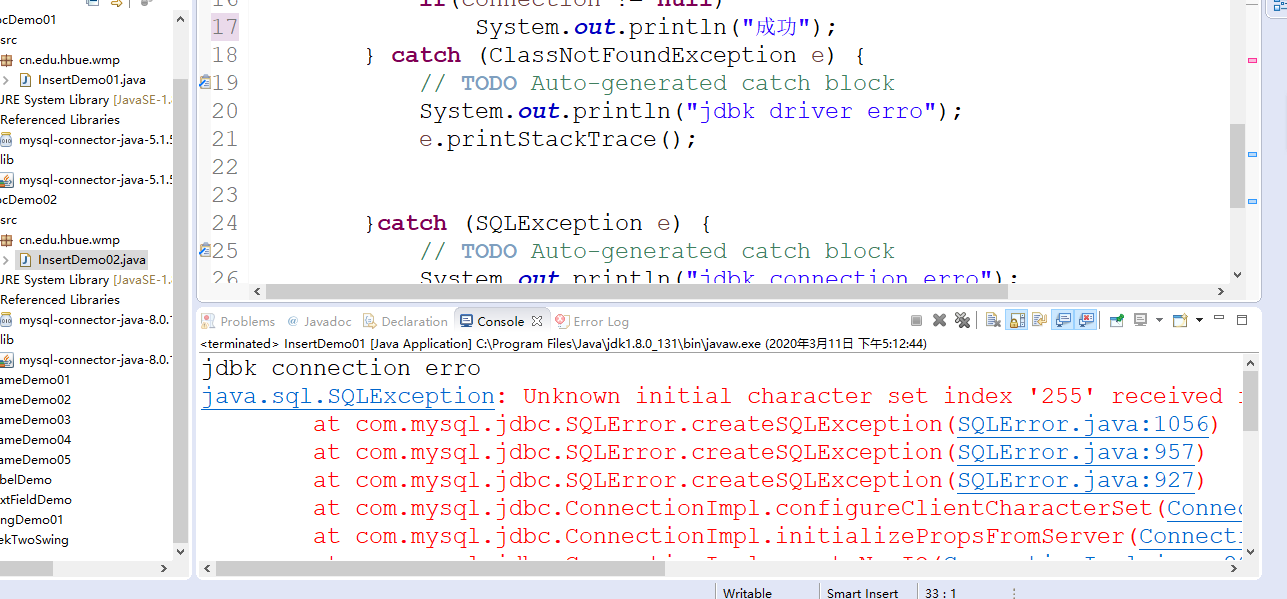Pin the Console view
The image size is (1287, 599).
coord(1116,320)
